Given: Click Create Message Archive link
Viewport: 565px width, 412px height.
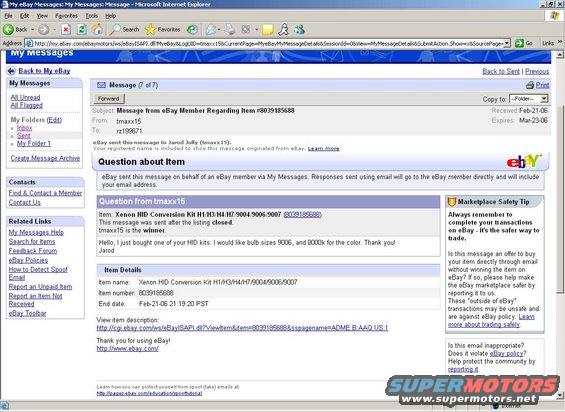Looking at the screenshot, I should [45, 158].
